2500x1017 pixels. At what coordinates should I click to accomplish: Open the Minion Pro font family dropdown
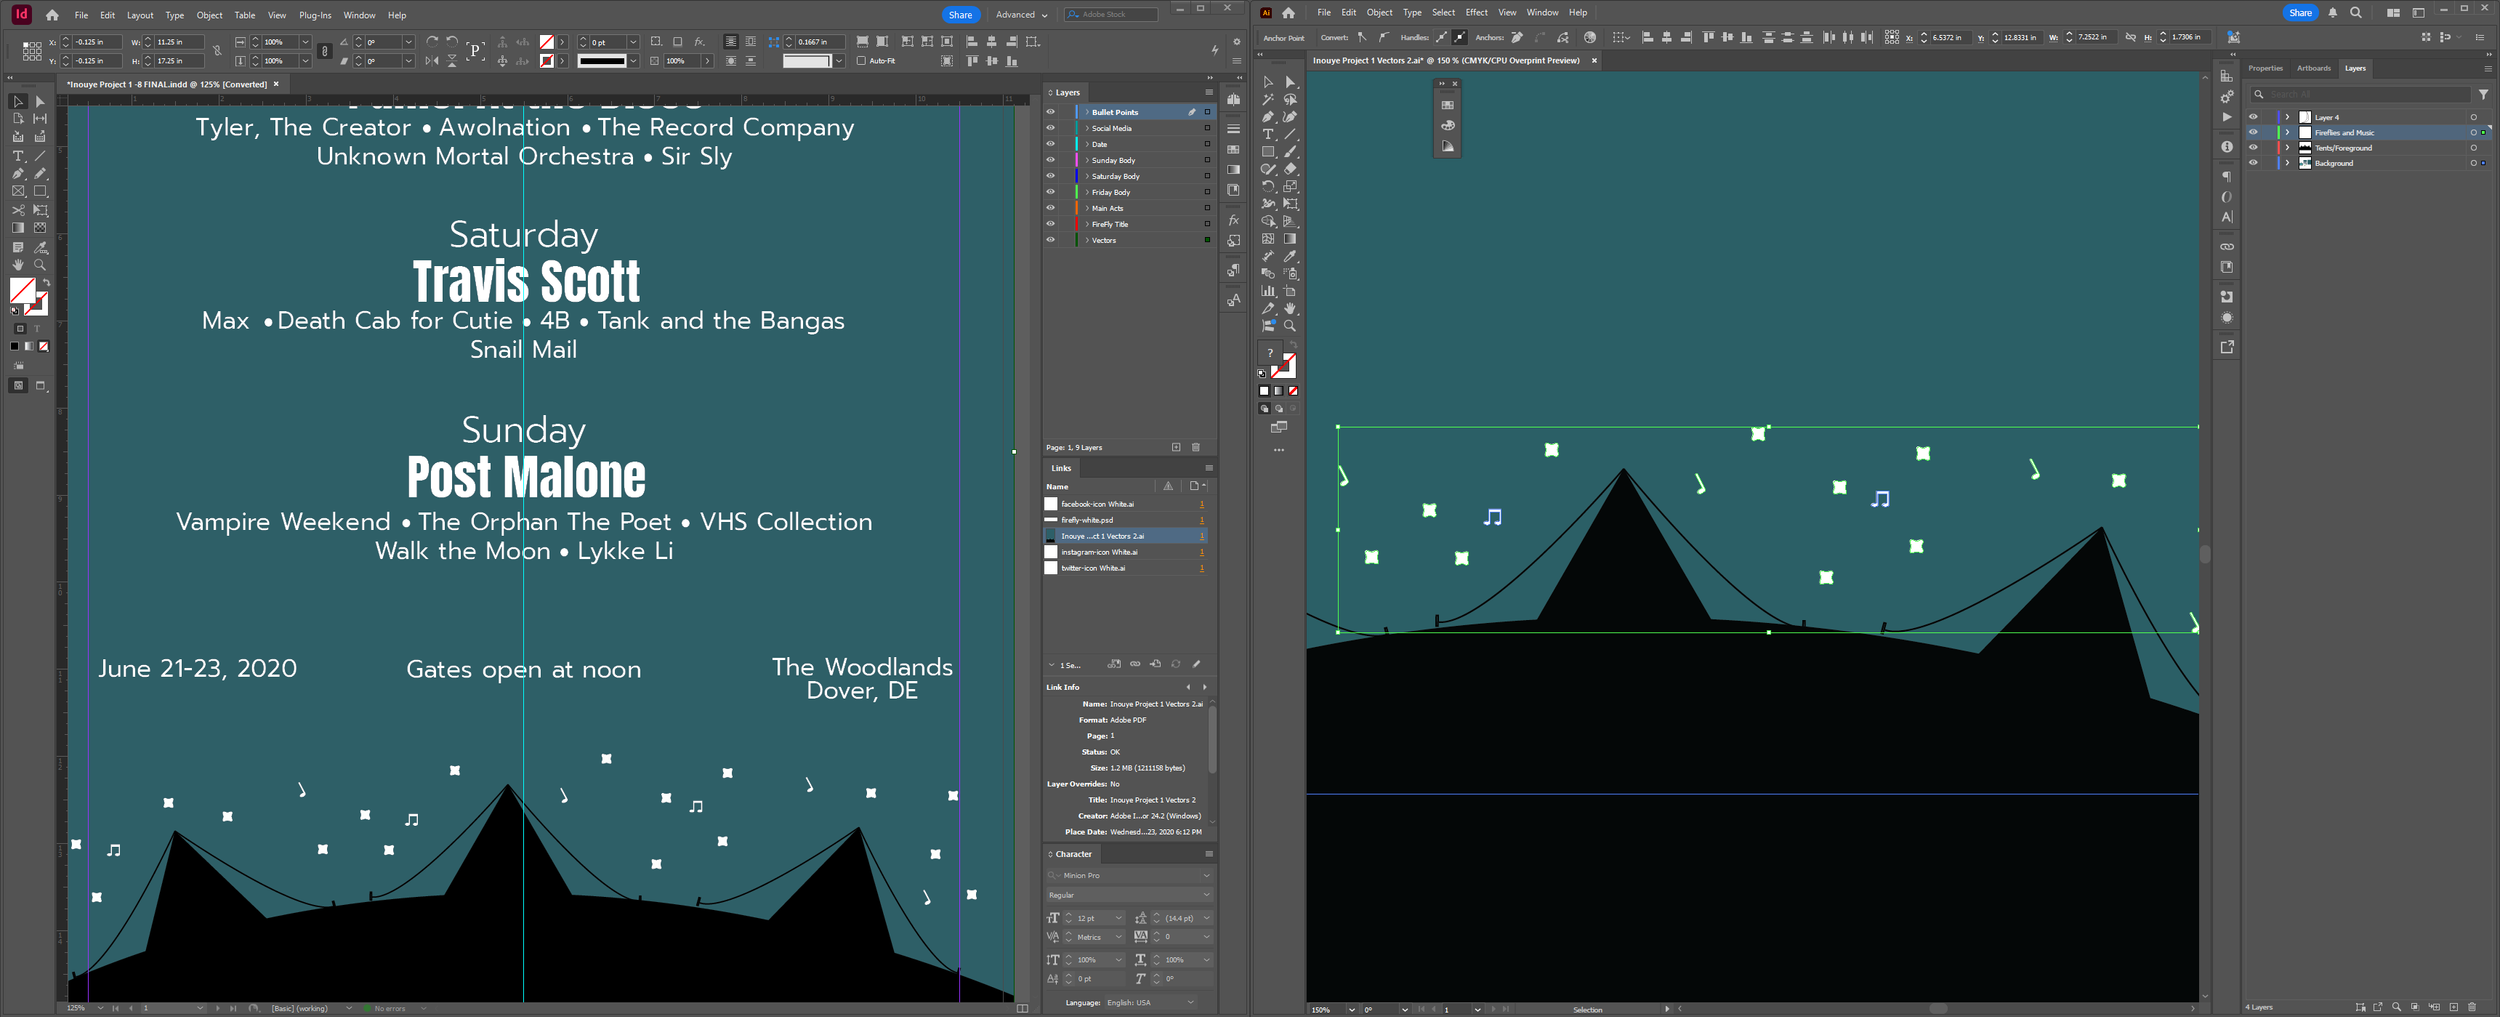[1206, 875]
